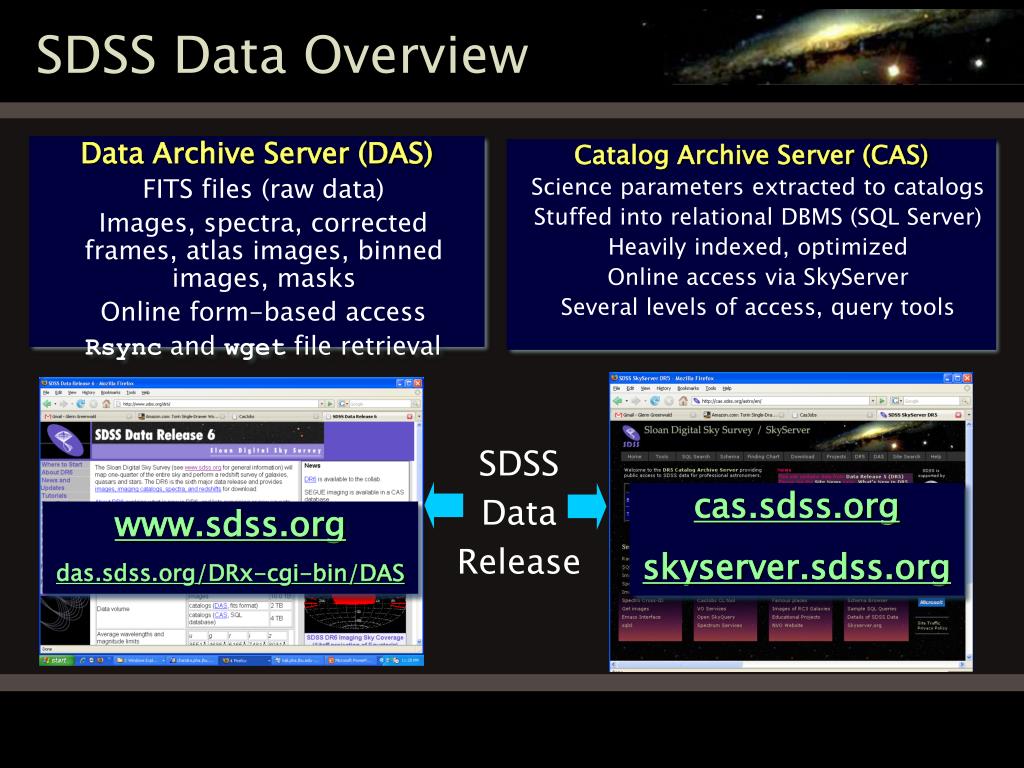
Task: Click Forward arrow in SkyServer DR5 window
Action: (x=635, y=401)
